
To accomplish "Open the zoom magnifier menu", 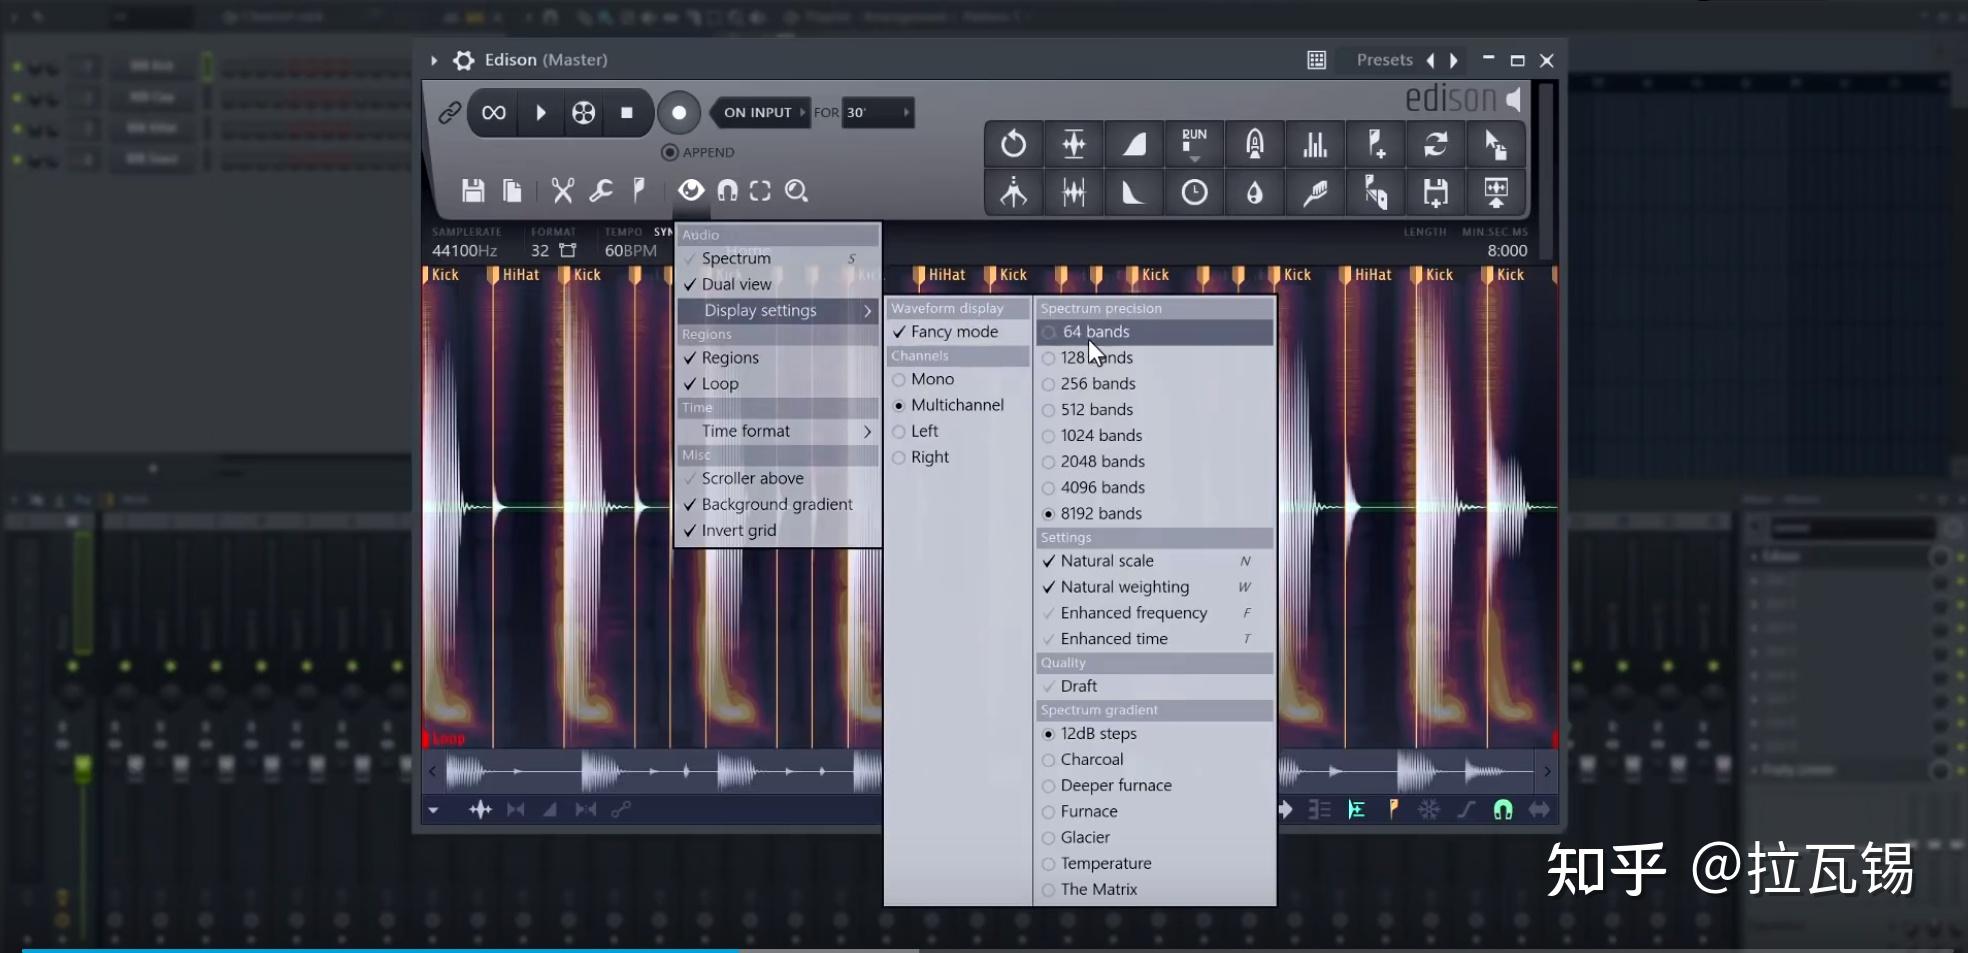I will (796, 191).
